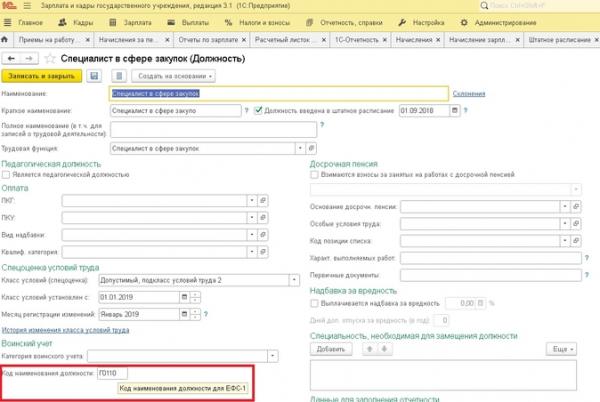This screenshot has width=600, height=402.
Task: Open Основание досрочн. пенсии linked record icon
Action: 576,207
